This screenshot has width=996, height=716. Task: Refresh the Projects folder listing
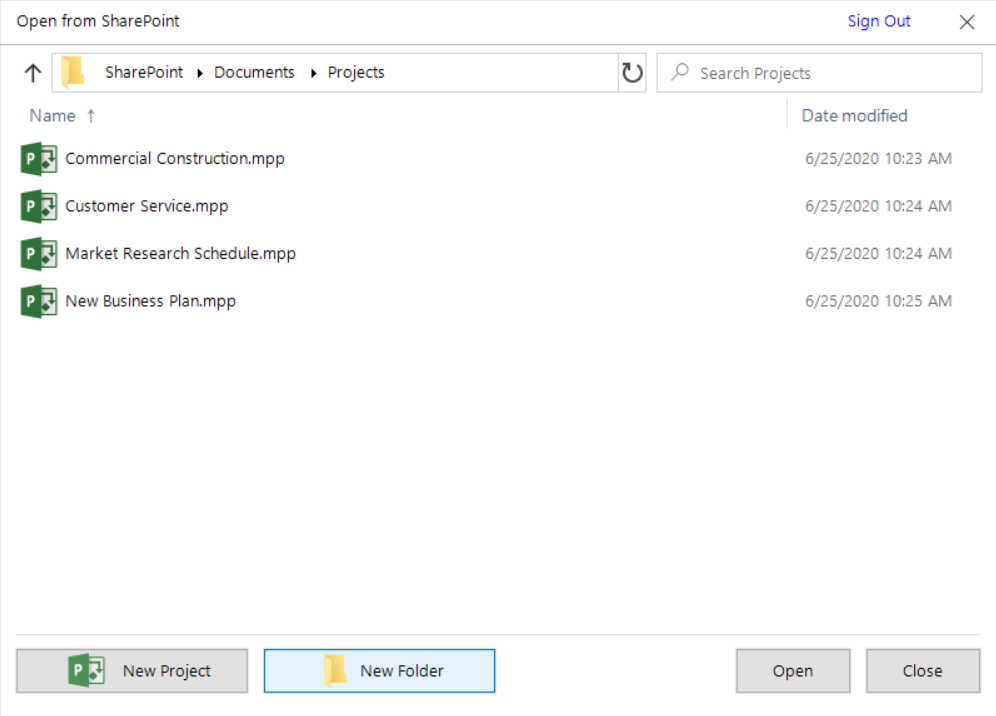[x=632, y=73]
